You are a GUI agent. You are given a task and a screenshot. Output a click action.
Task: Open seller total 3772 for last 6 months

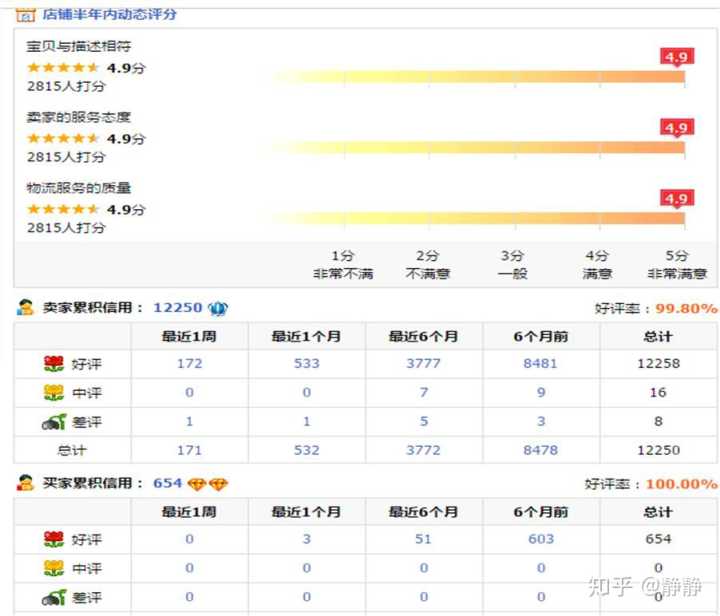pyautogui.click(x=423, y=450)
